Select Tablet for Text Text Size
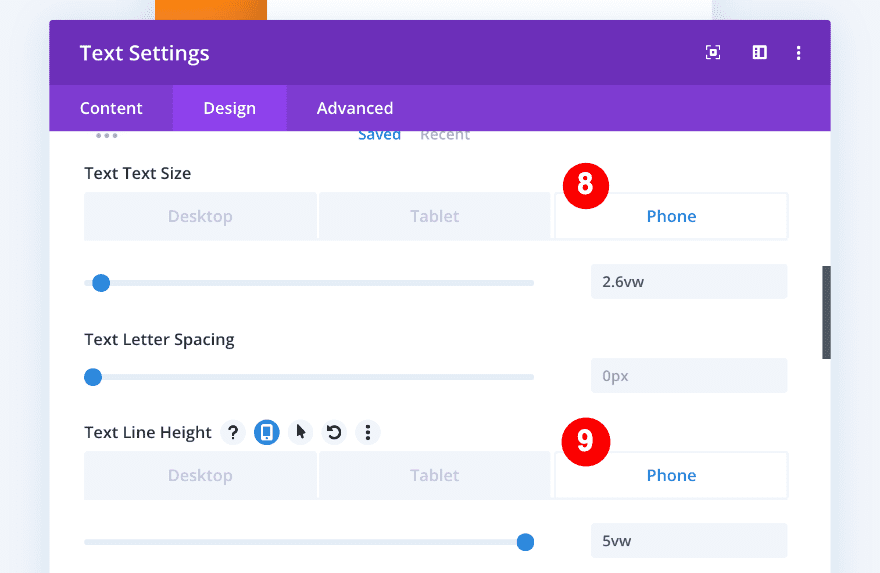Viewport: 880px width, 573px height. pos(434,216)
